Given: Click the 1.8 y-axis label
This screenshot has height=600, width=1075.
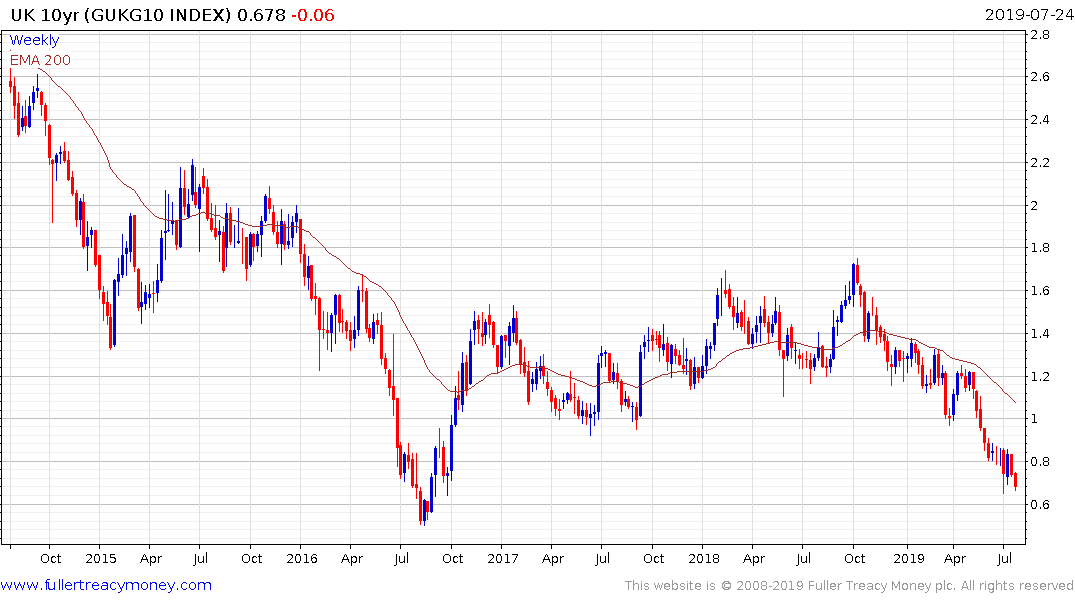Looking at the screenshot, I should (1040, 248).
